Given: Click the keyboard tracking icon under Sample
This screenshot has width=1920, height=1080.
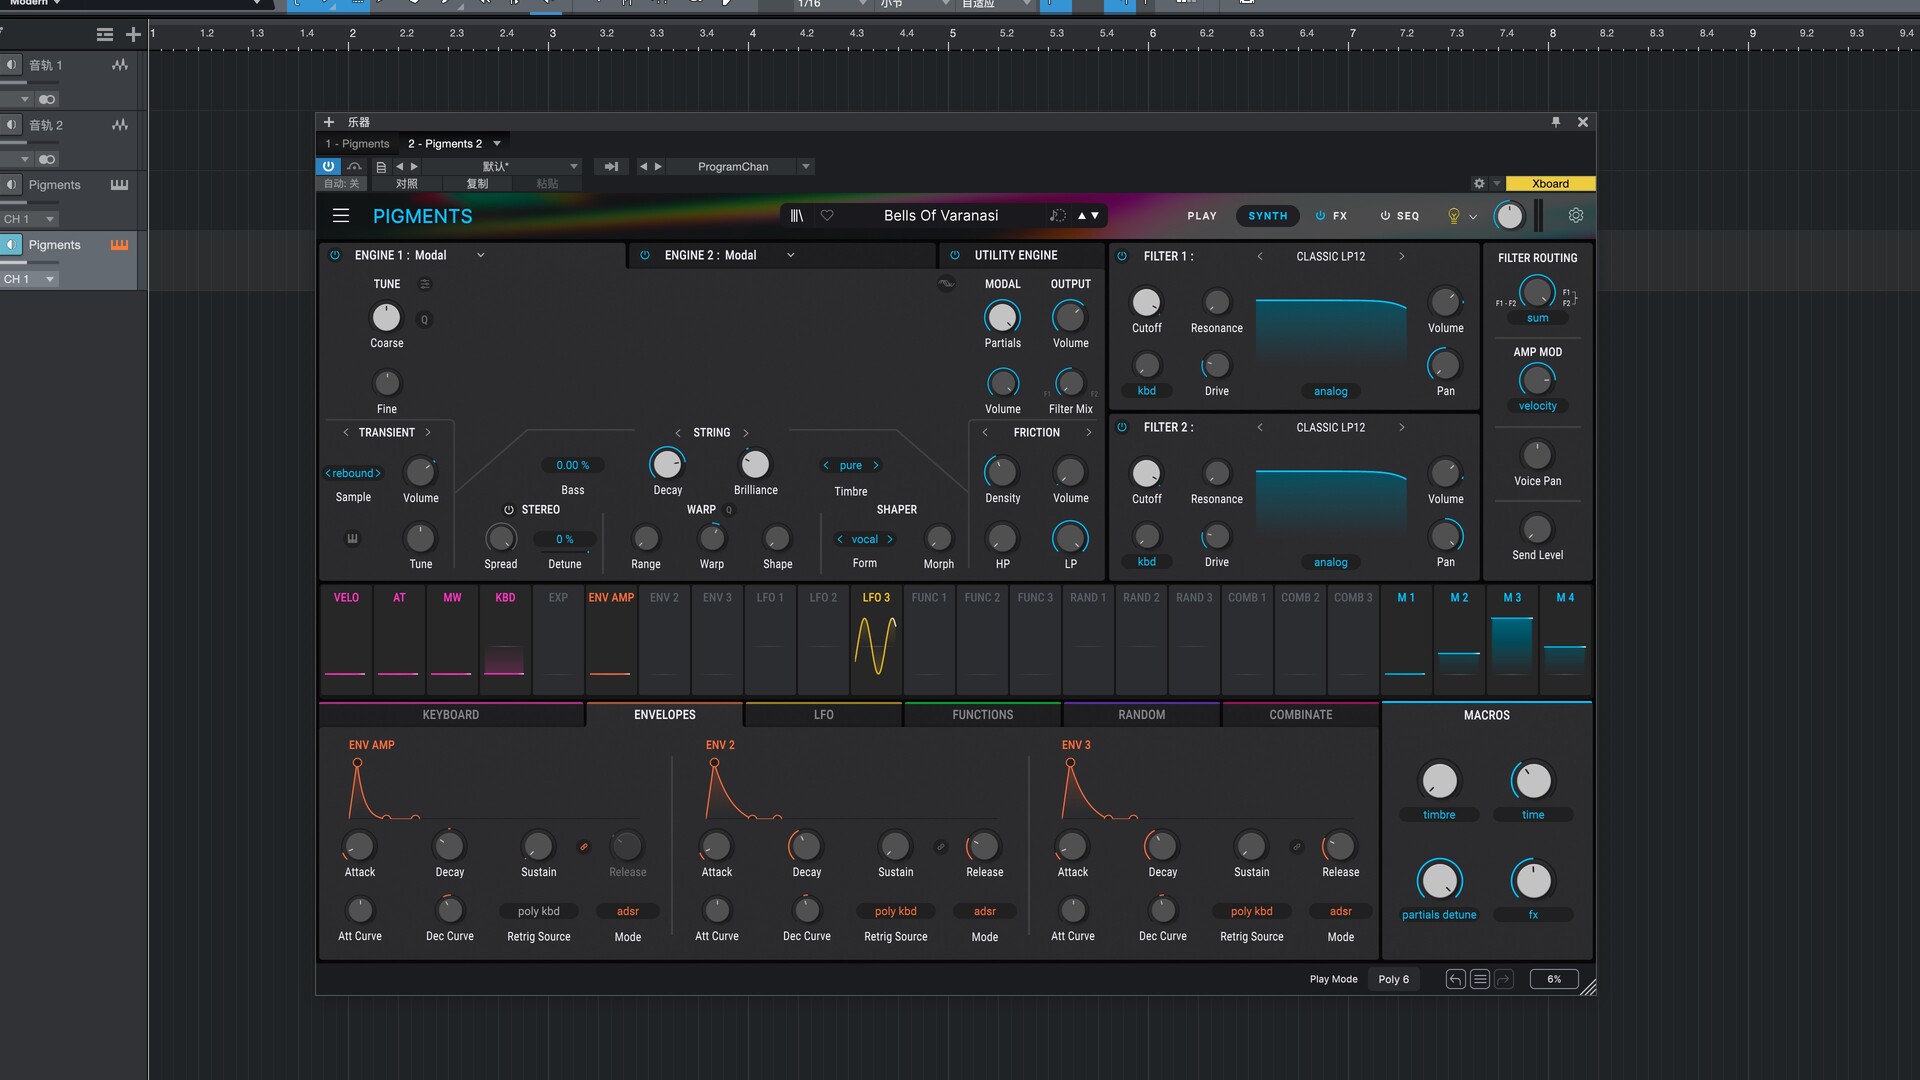Looking at the screenshot, I should click(352, 538).
